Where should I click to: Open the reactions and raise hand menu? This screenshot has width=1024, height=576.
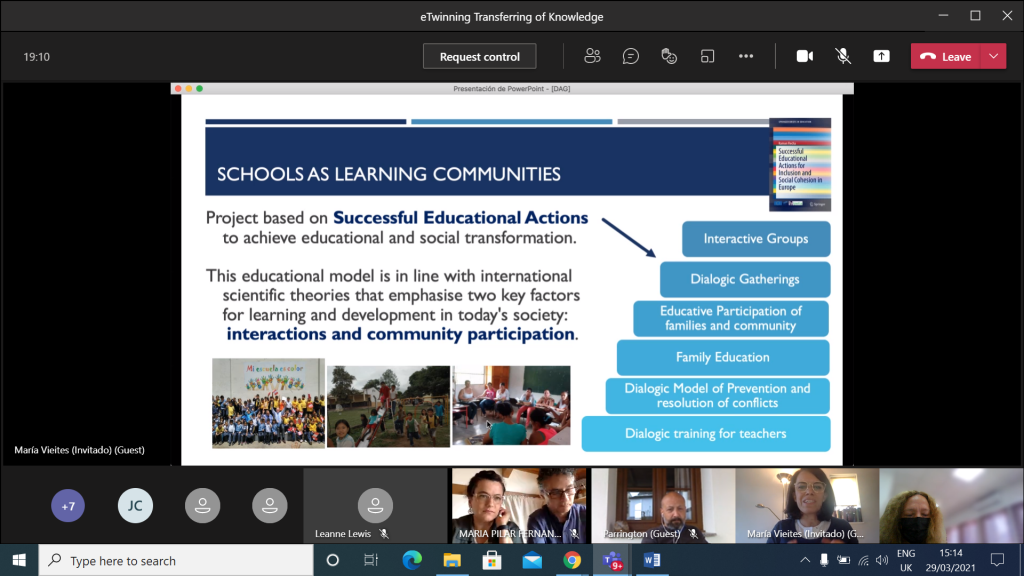pos(669,56)
